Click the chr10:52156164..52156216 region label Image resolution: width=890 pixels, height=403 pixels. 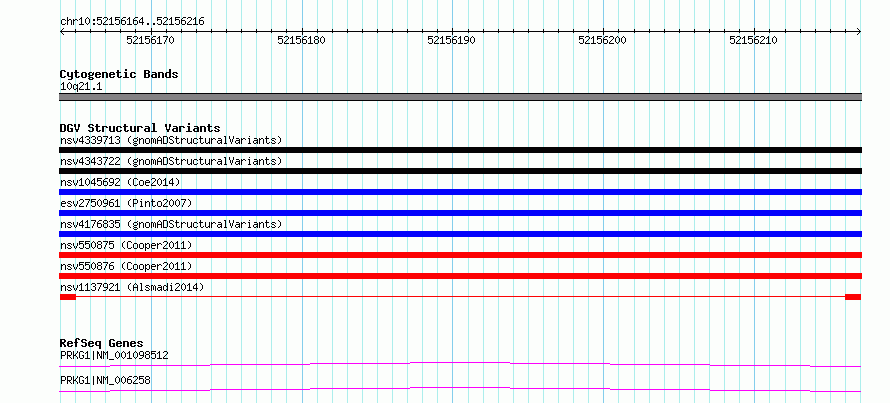point(132,22)
